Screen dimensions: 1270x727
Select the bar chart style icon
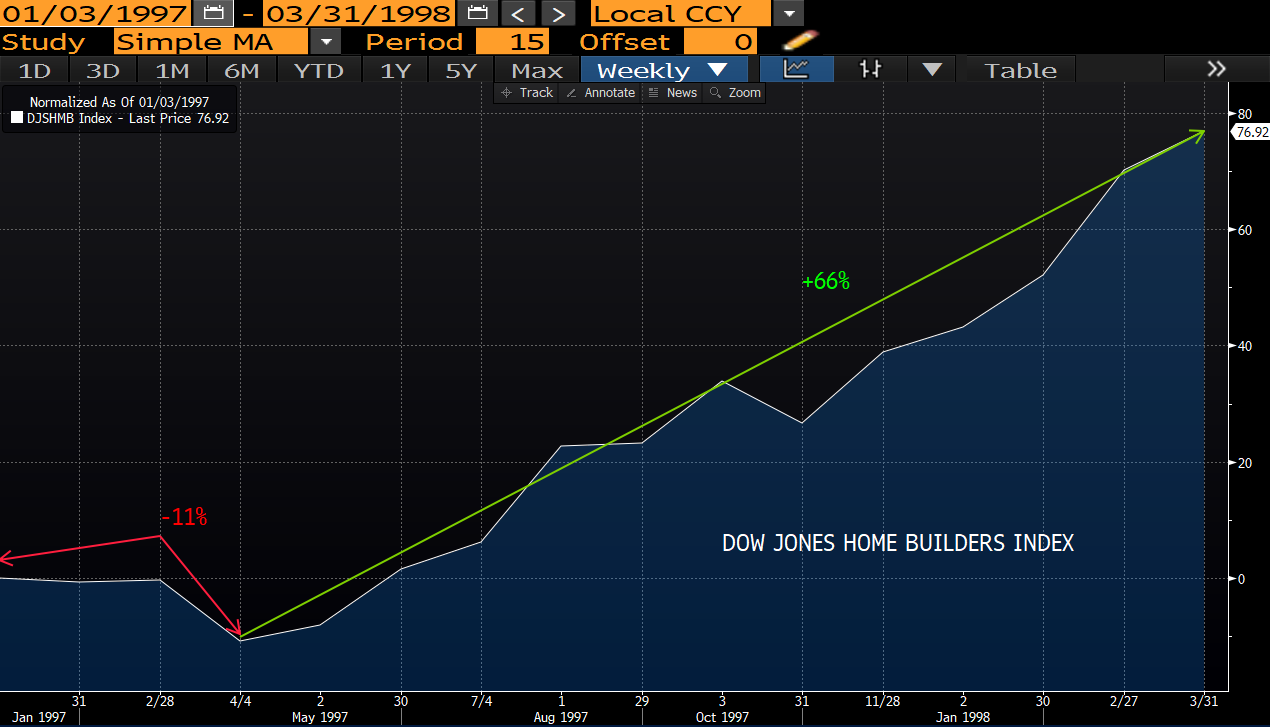tap(871, 69)
